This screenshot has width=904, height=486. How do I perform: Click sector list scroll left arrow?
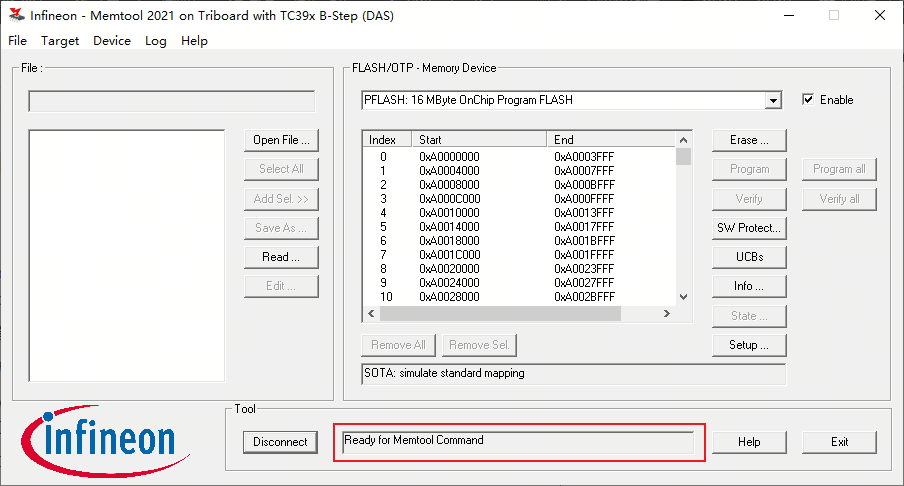(x=371, y=314)
